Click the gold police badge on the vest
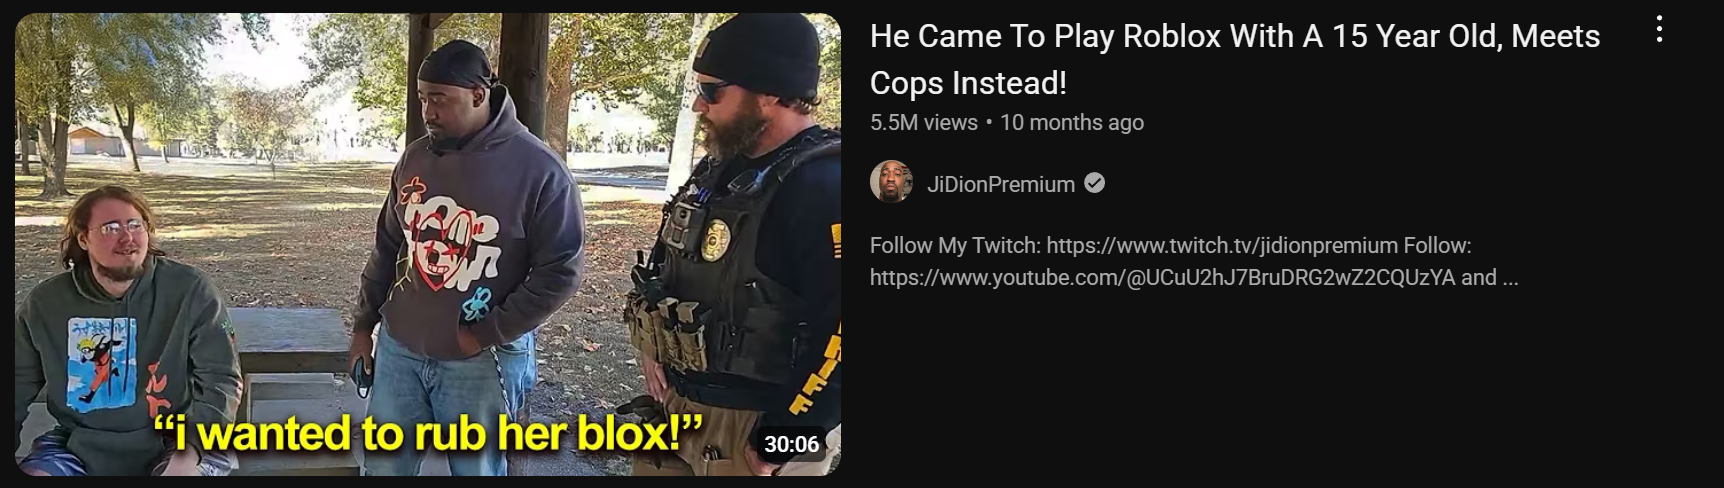The image size is (1724, 488). pyautogui.click(x=714, y=239)
